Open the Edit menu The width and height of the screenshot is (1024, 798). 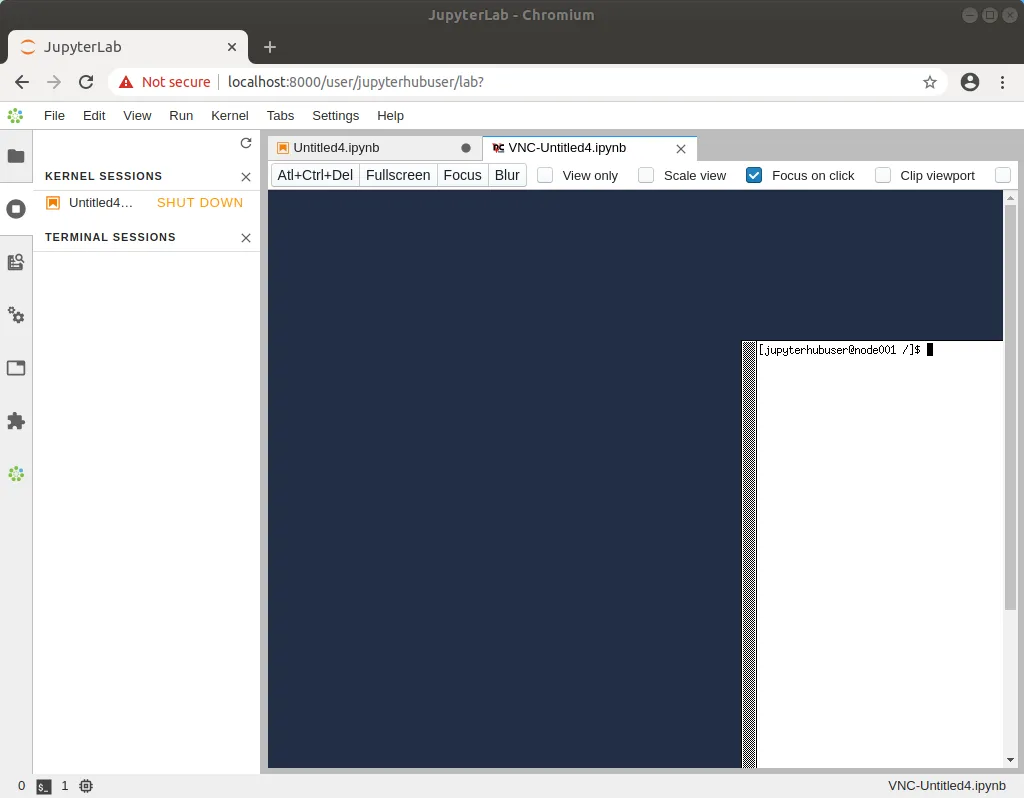pyautogui.click(x=94, y=116)
